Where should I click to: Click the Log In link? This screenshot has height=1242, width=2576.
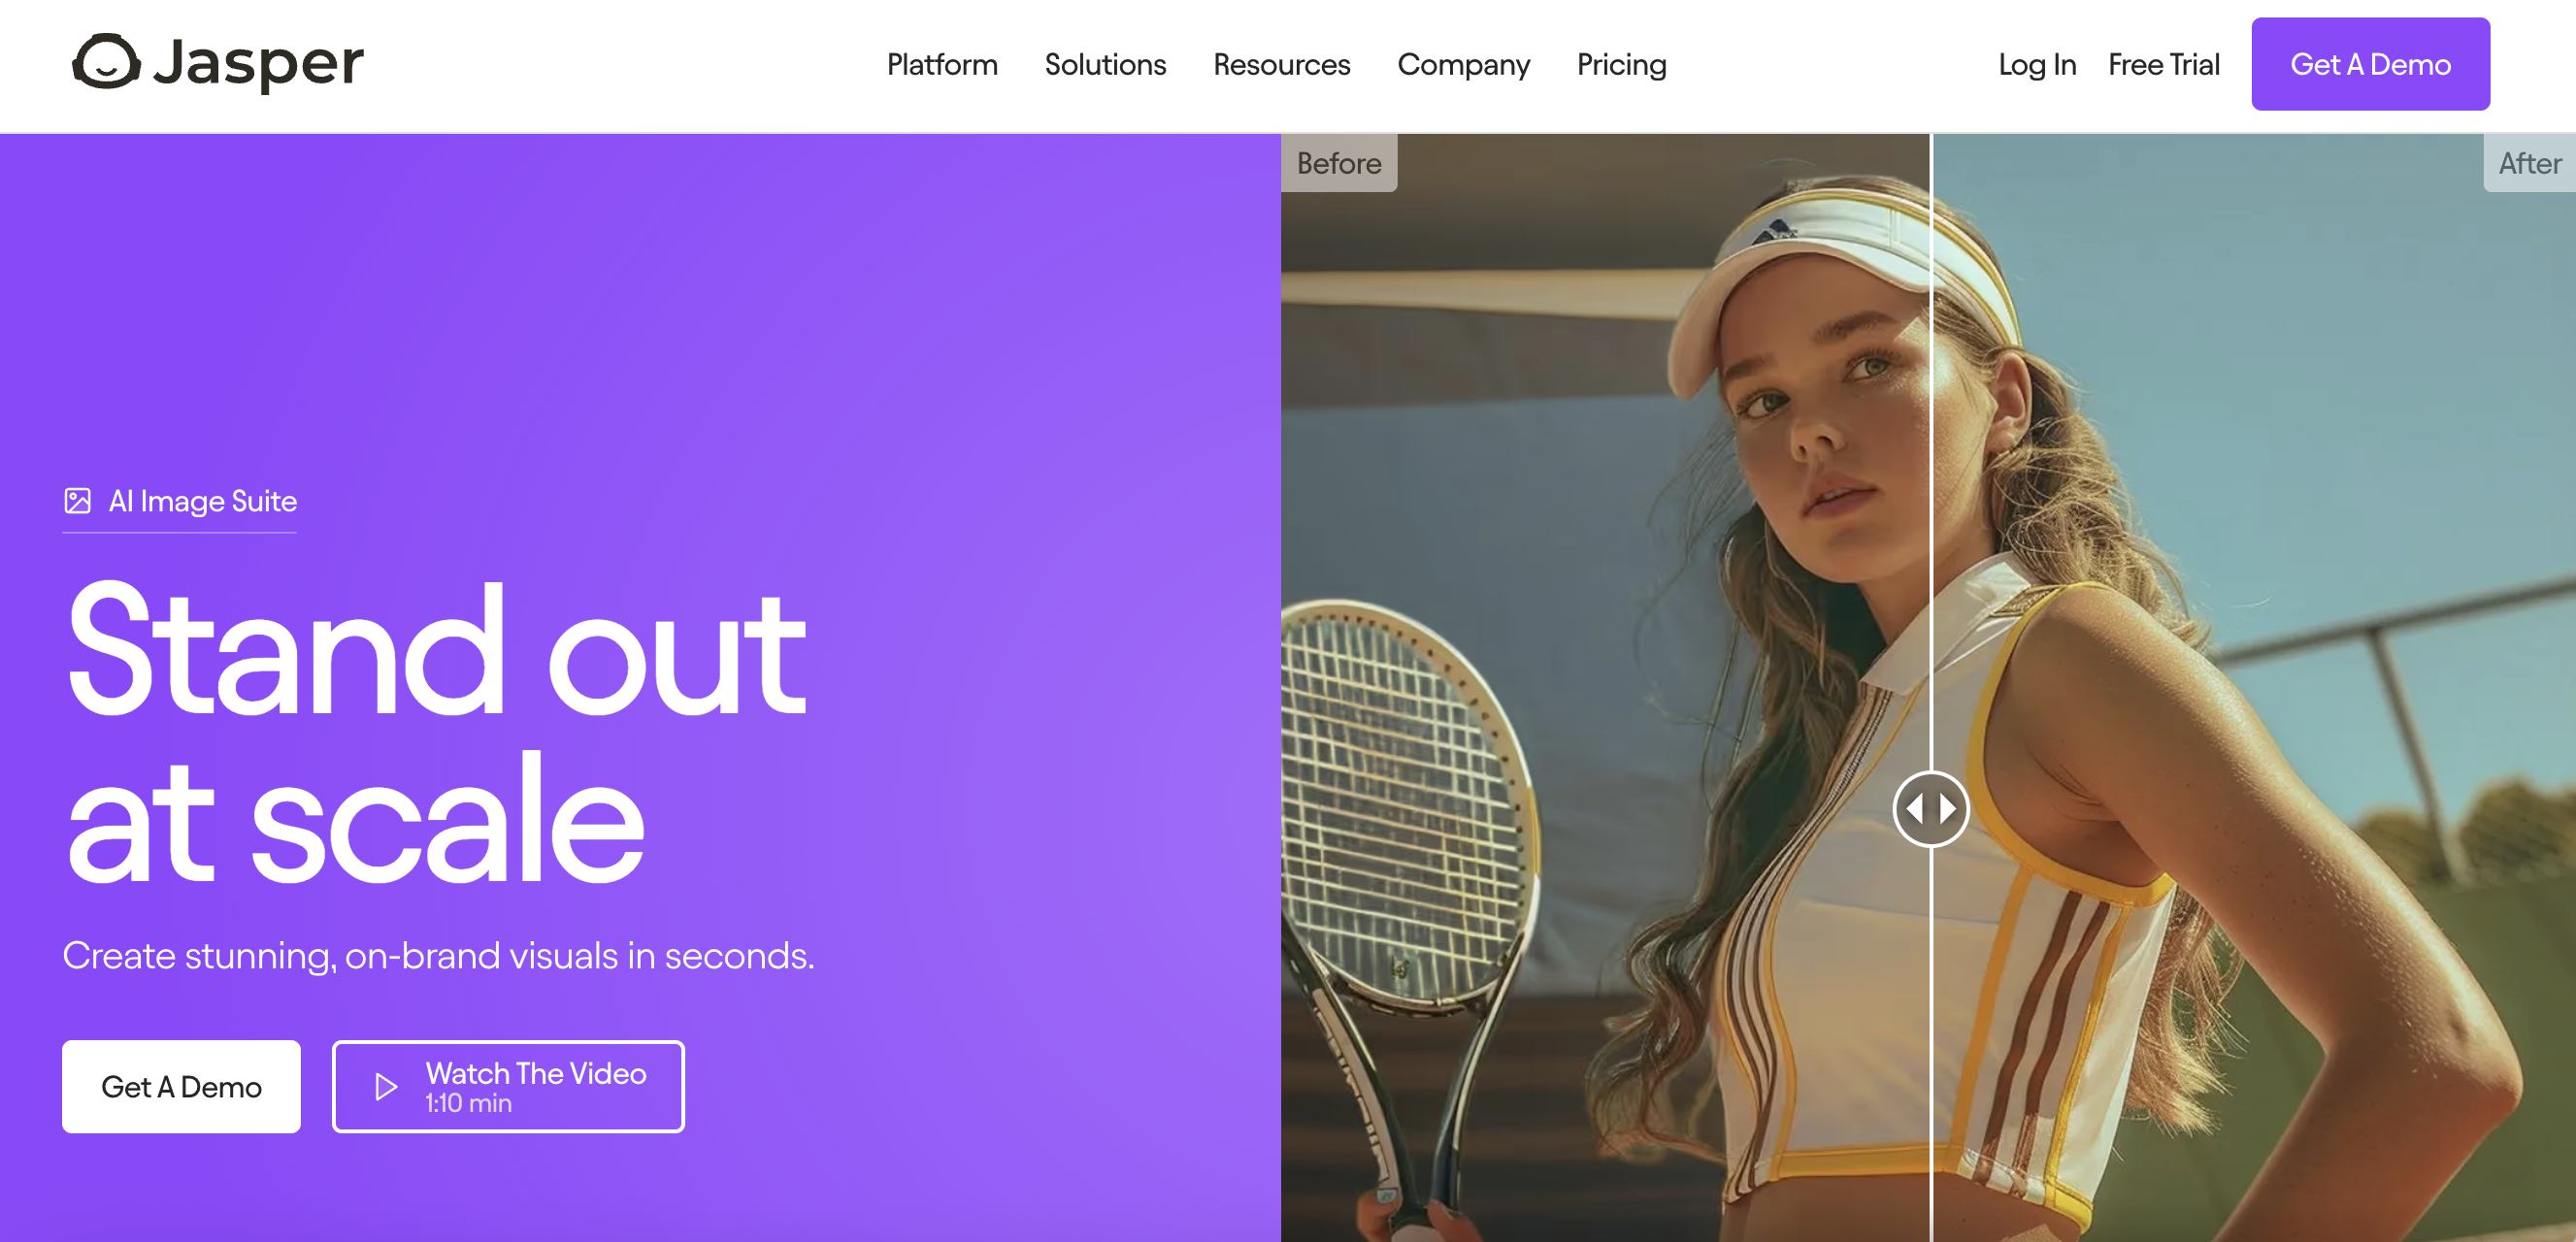[x=2037, y=65]
